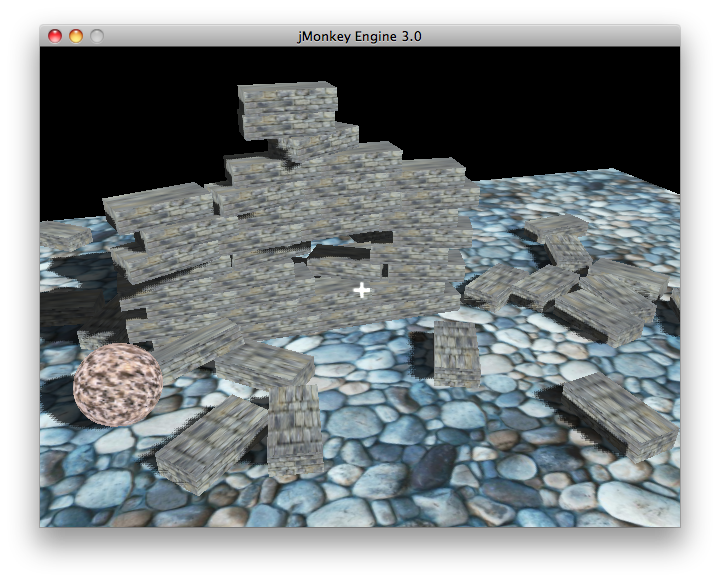Click the jMonkey Engine 3.0 title text
The width and height of the screenshot is (720, 582).
click(360, 36)
